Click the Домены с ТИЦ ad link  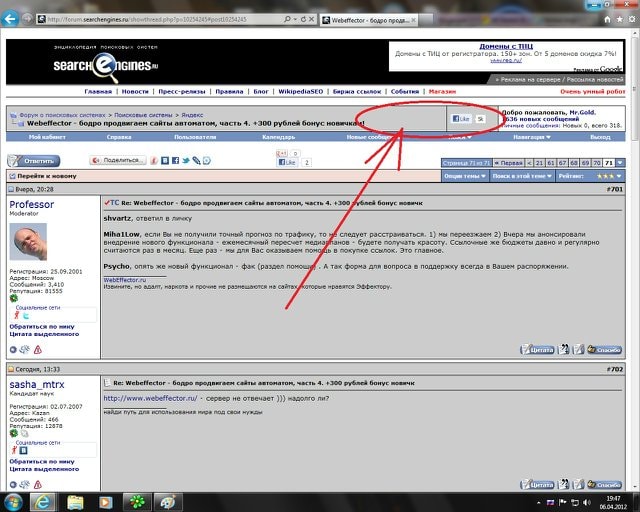pyautogui.click(x=506, y=46)
